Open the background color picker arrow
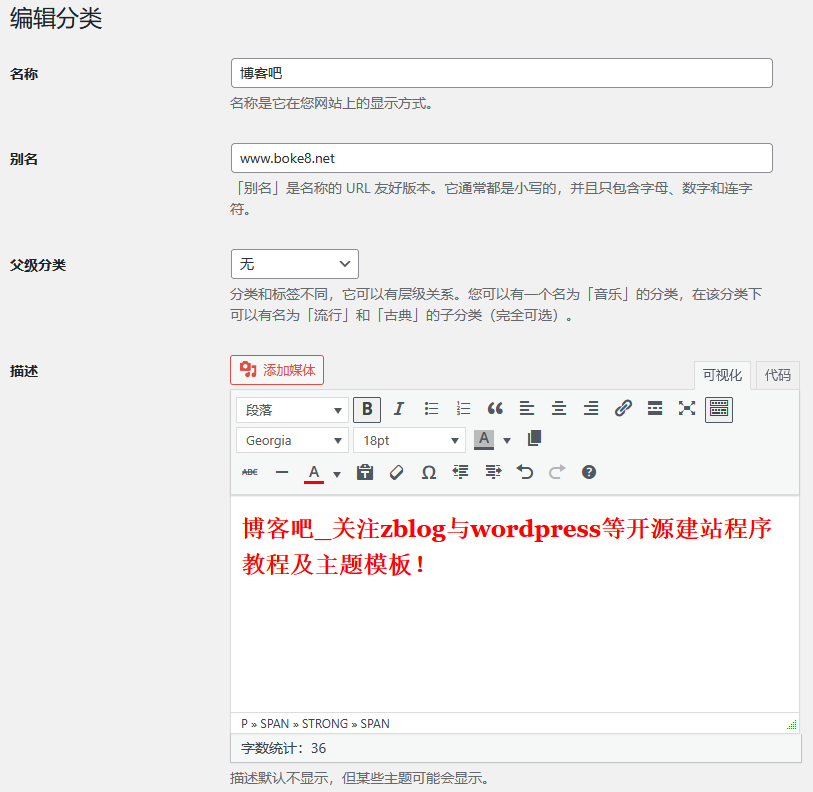The image size is (813, 792). coord(507,440)
